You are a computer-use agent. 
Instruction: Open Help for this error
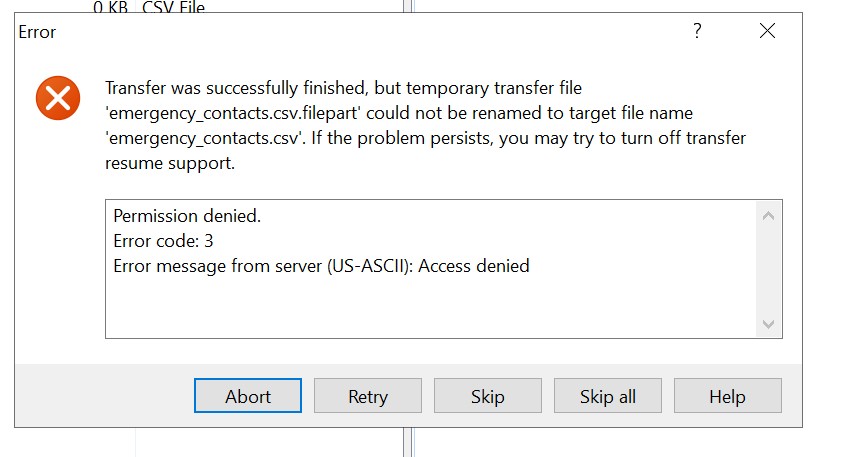(x=727, y=396)
